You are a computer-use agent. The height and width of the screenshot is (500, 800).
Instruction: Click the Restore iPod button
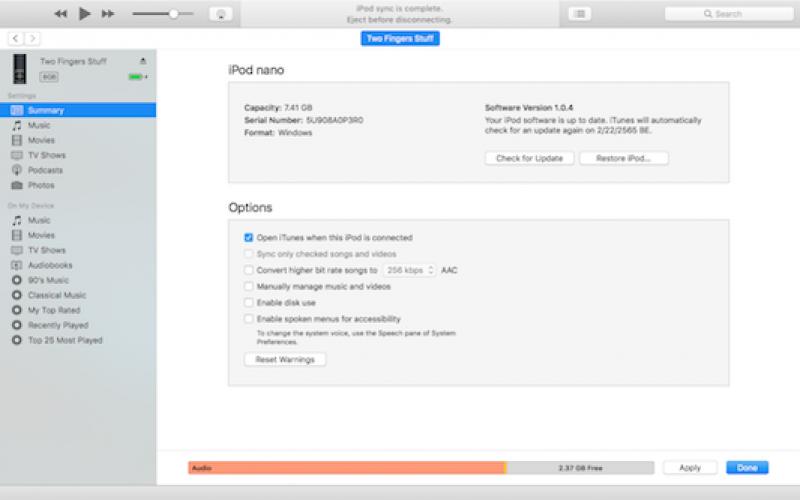pyautogui.click(x=623, y=158)
